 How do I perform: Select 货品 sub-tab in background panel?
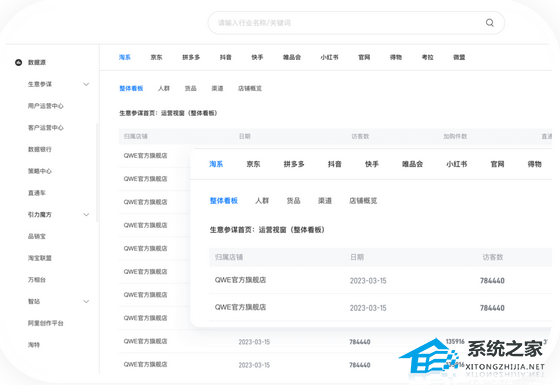[x=191, y=88]
